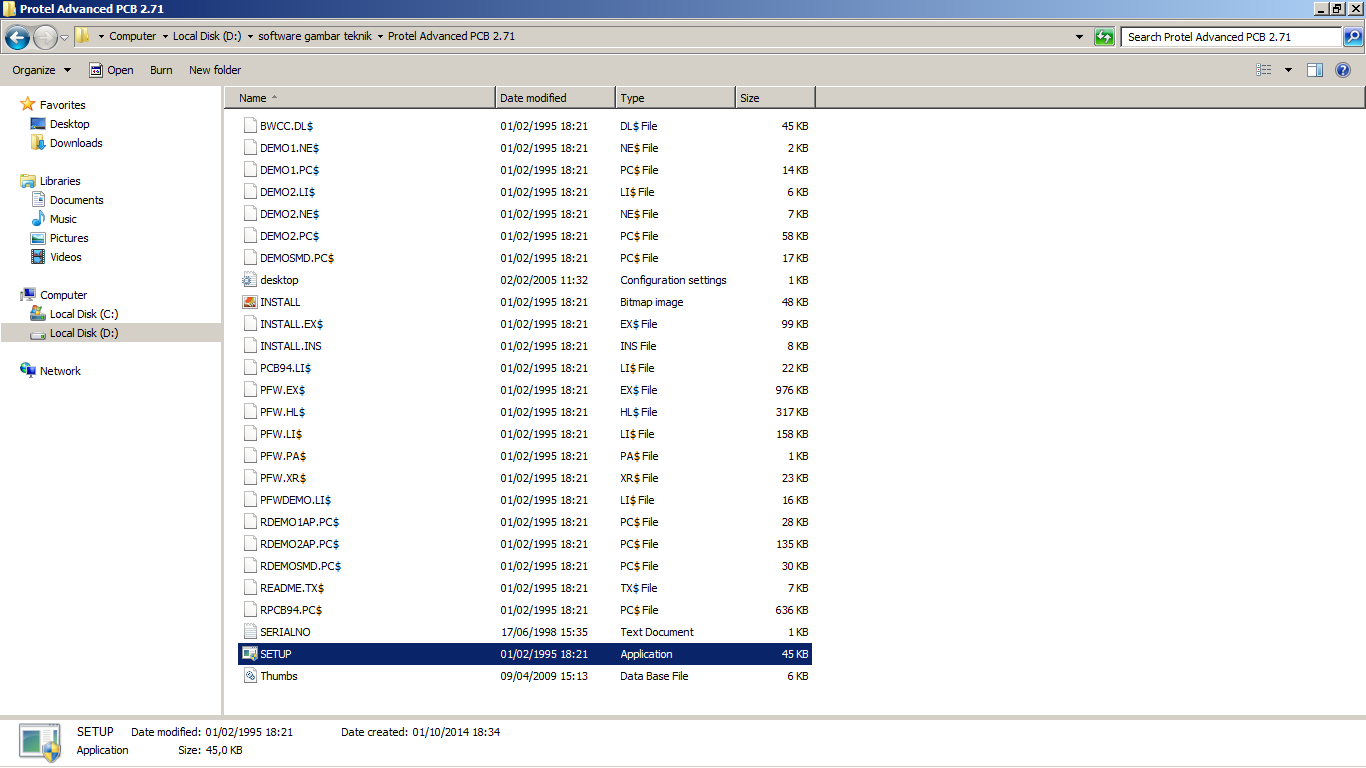Refresh the Protel Advanced PCB folder view

click(x=1104, y=37)
